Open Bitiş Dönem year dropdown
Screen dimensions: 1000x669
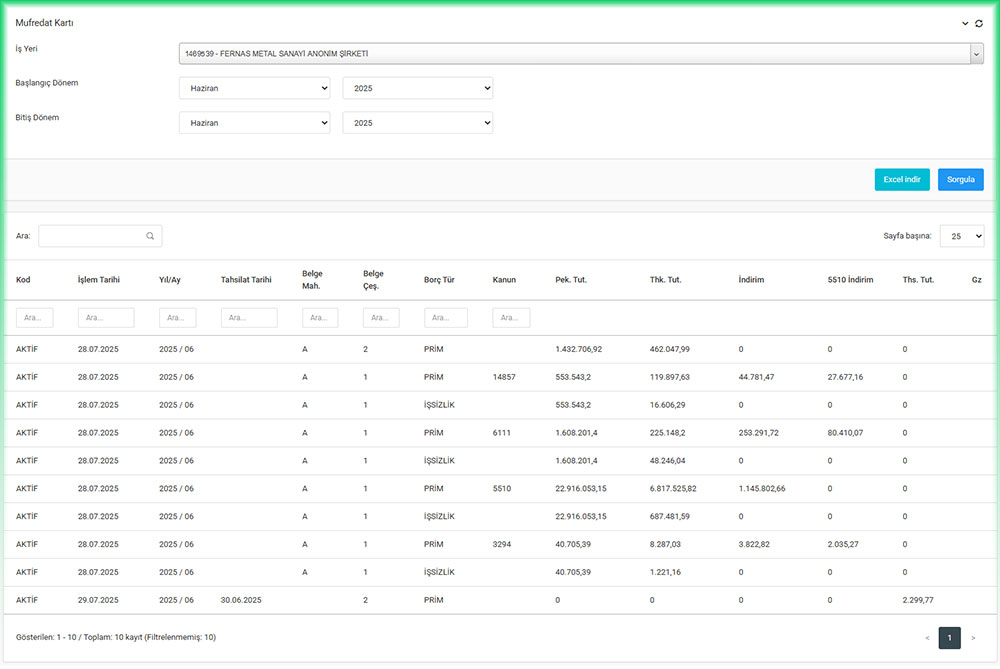point(417,122)
